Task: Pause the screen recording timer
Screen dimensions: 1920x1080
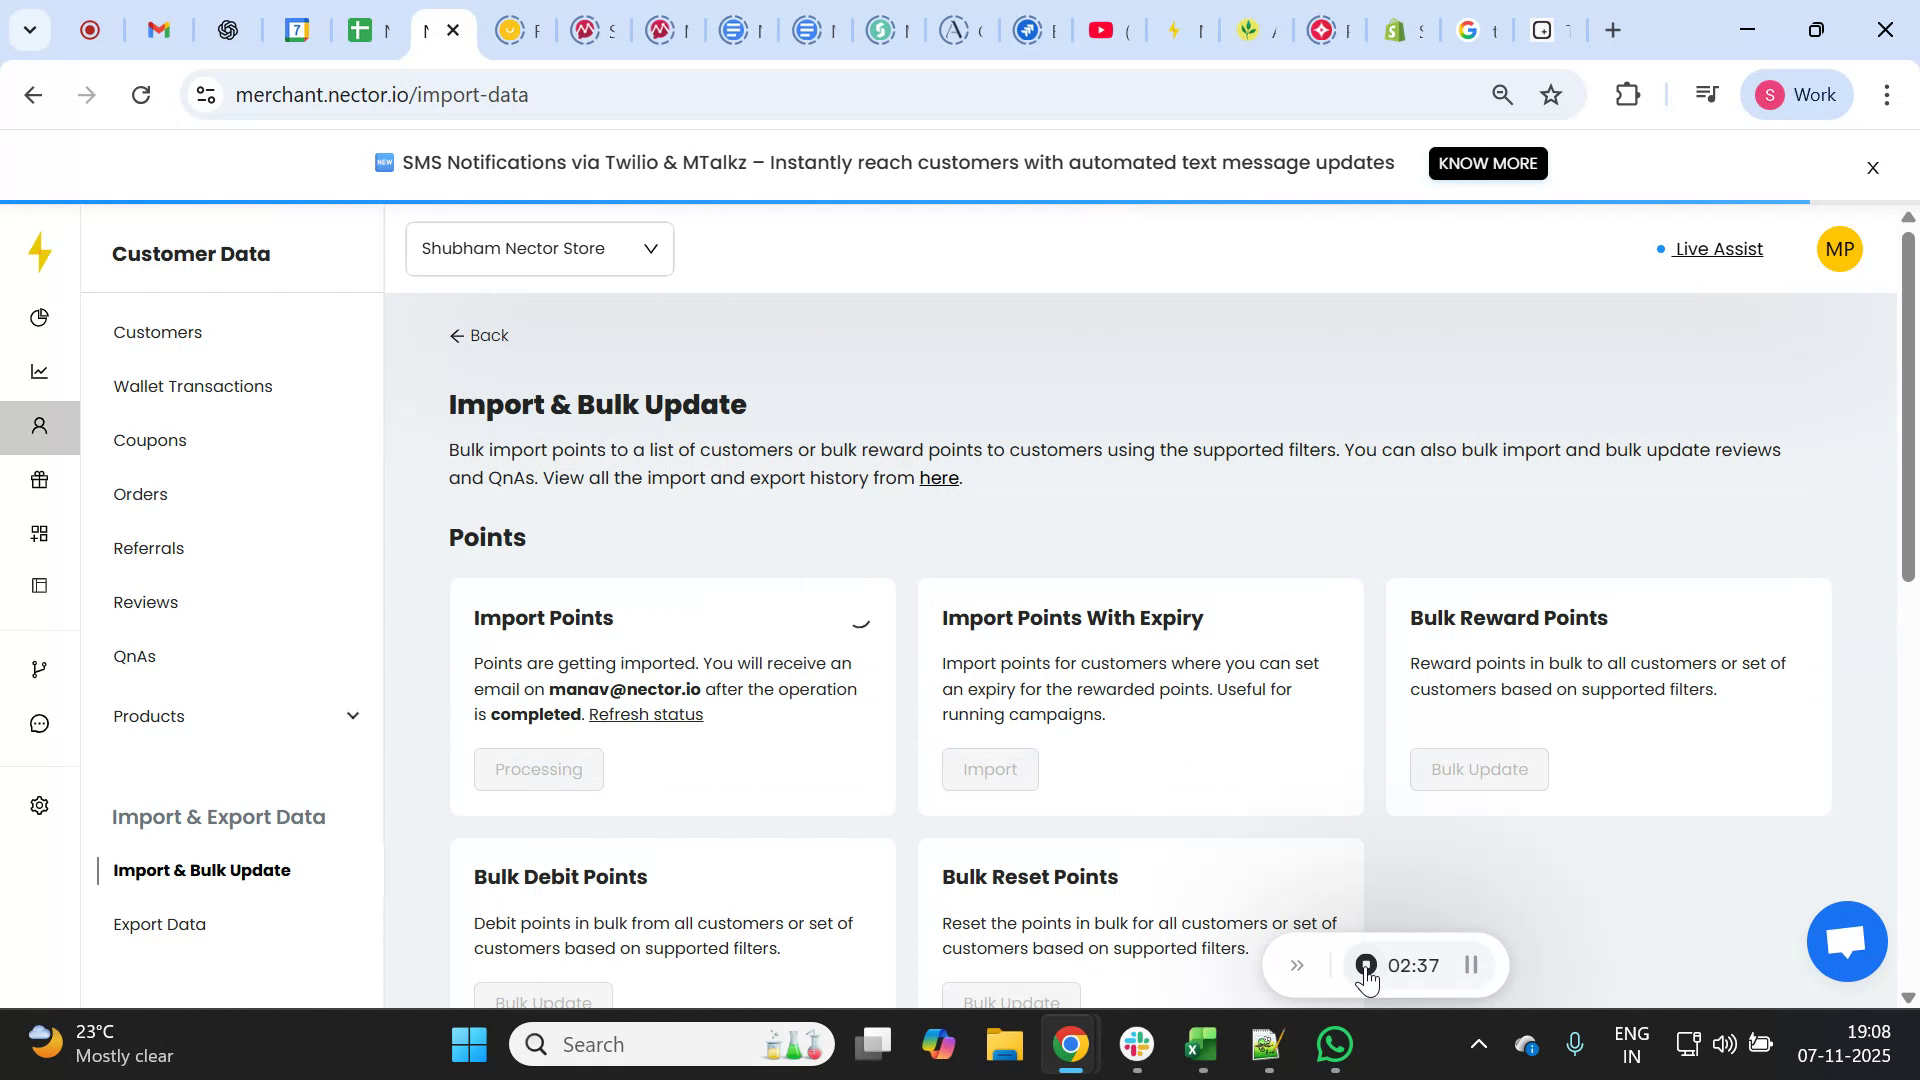Action: tap(1472, 965)
